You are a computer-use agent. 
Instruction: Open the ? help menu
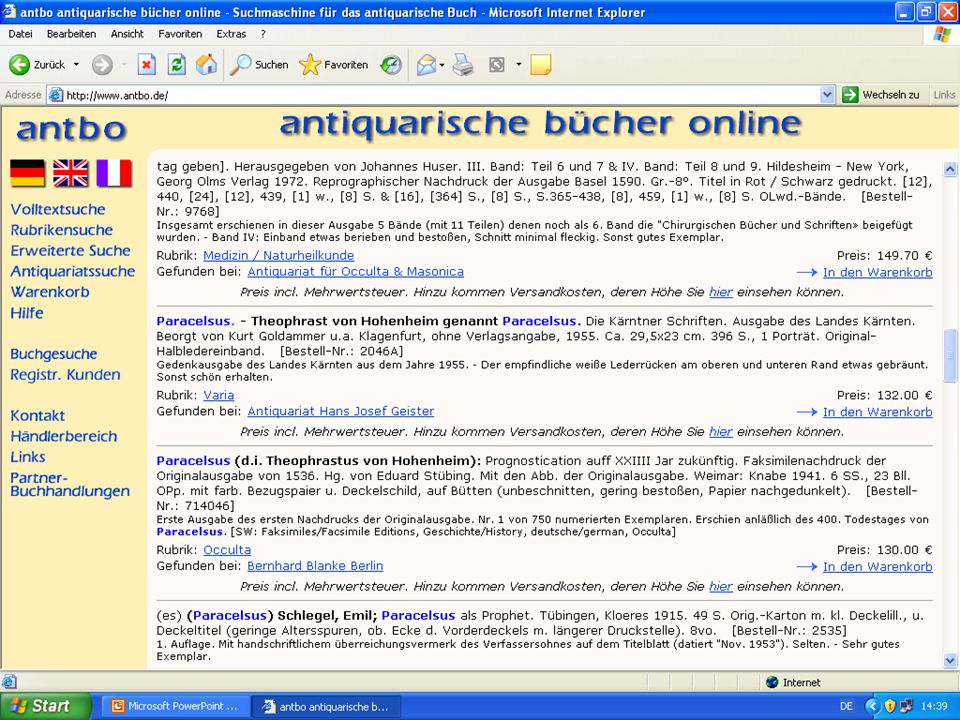(x=263, y=34)
